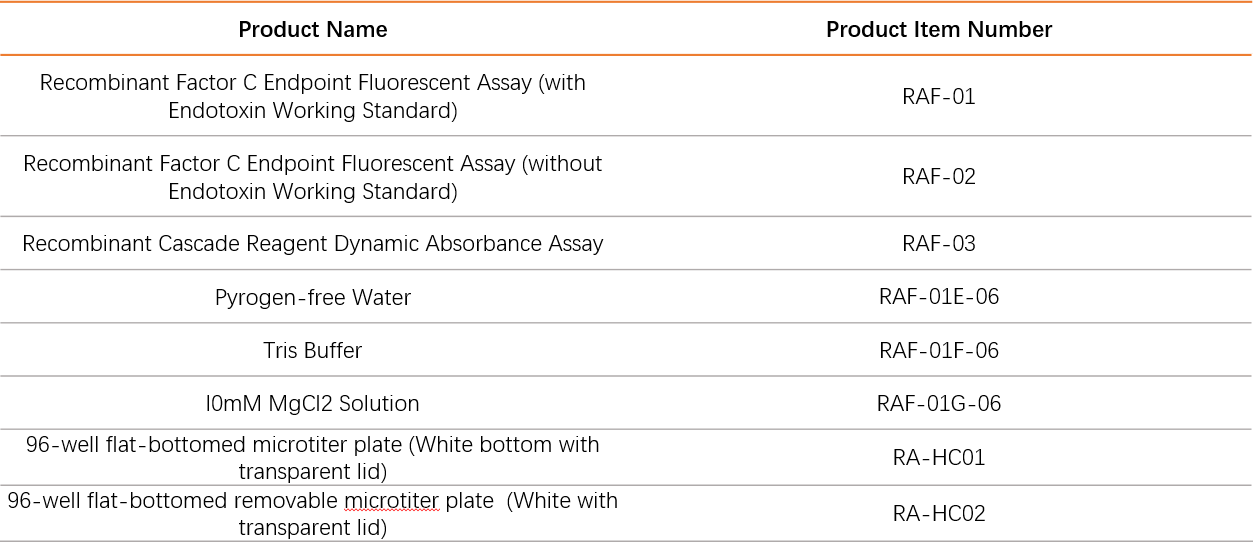Click the Endpoint Fluorescent Assay with Endotoxin Standard
This screenshot has height=543, width=1253.
pyautogui.click(x=313, y=97)
